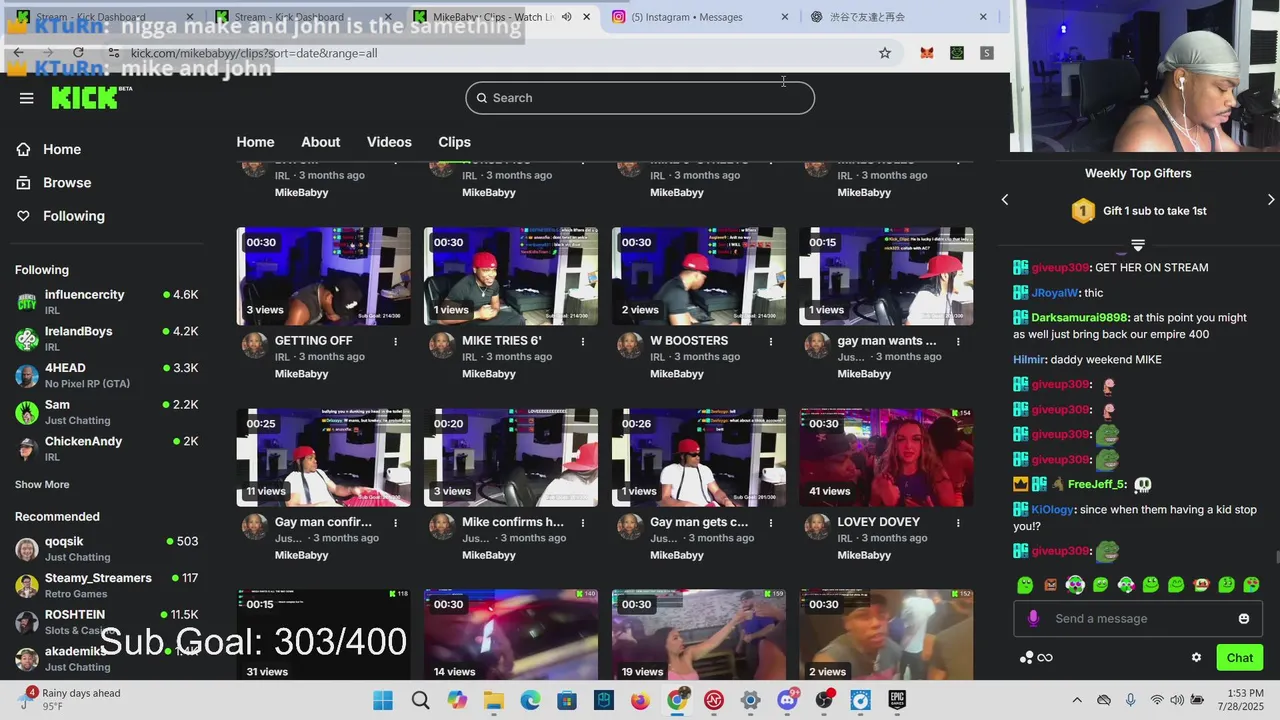Select the angry brown block emote
The width and height of the screenshot is (1280, 720).
coord(1050,585)
